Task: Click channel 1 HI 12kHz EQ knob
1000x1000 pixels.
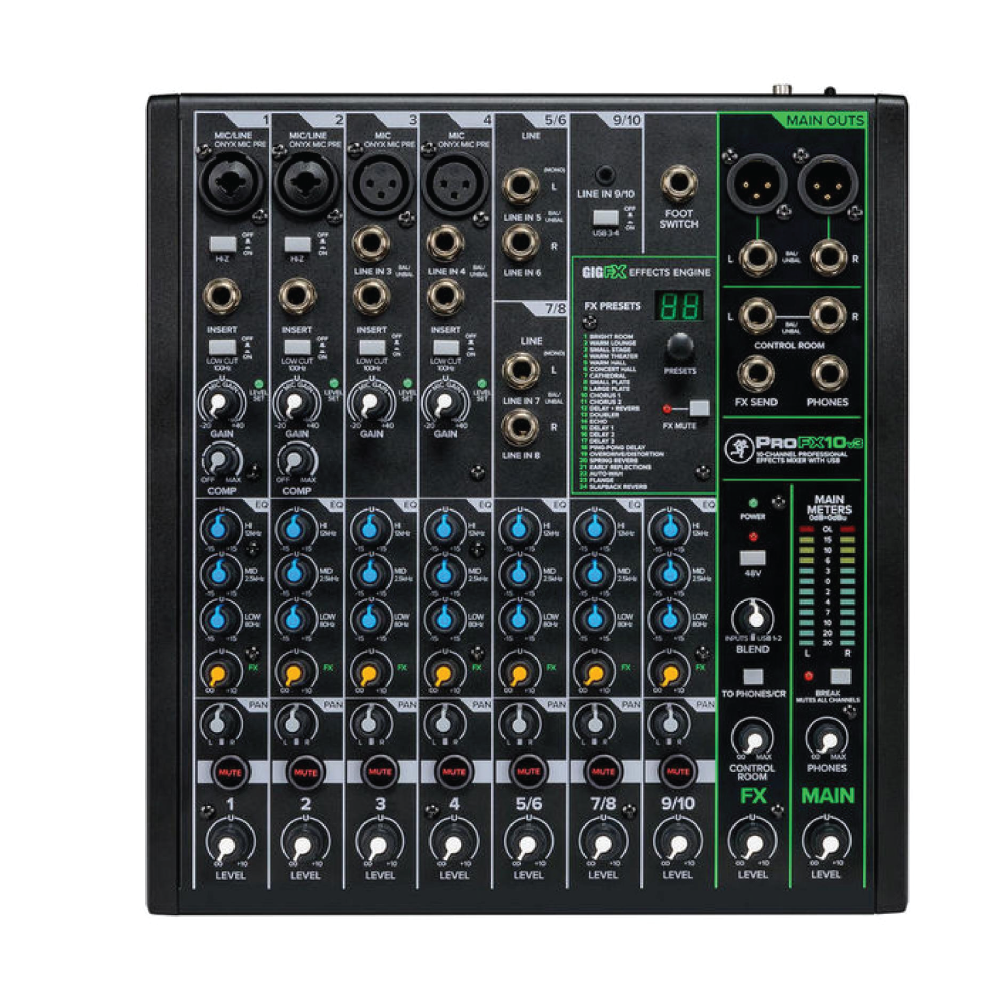Action: [x=219, y=528]
